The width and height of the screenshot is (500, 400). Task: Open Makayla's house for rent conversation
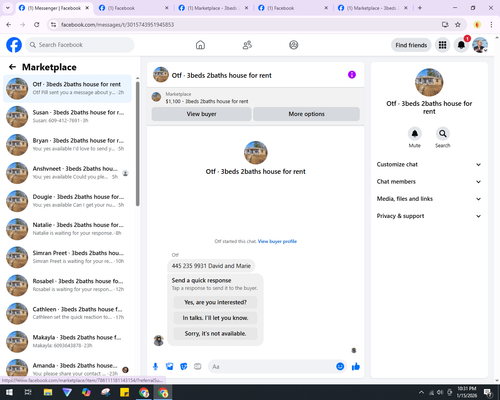pyautogui.click(x=67, y=342)
